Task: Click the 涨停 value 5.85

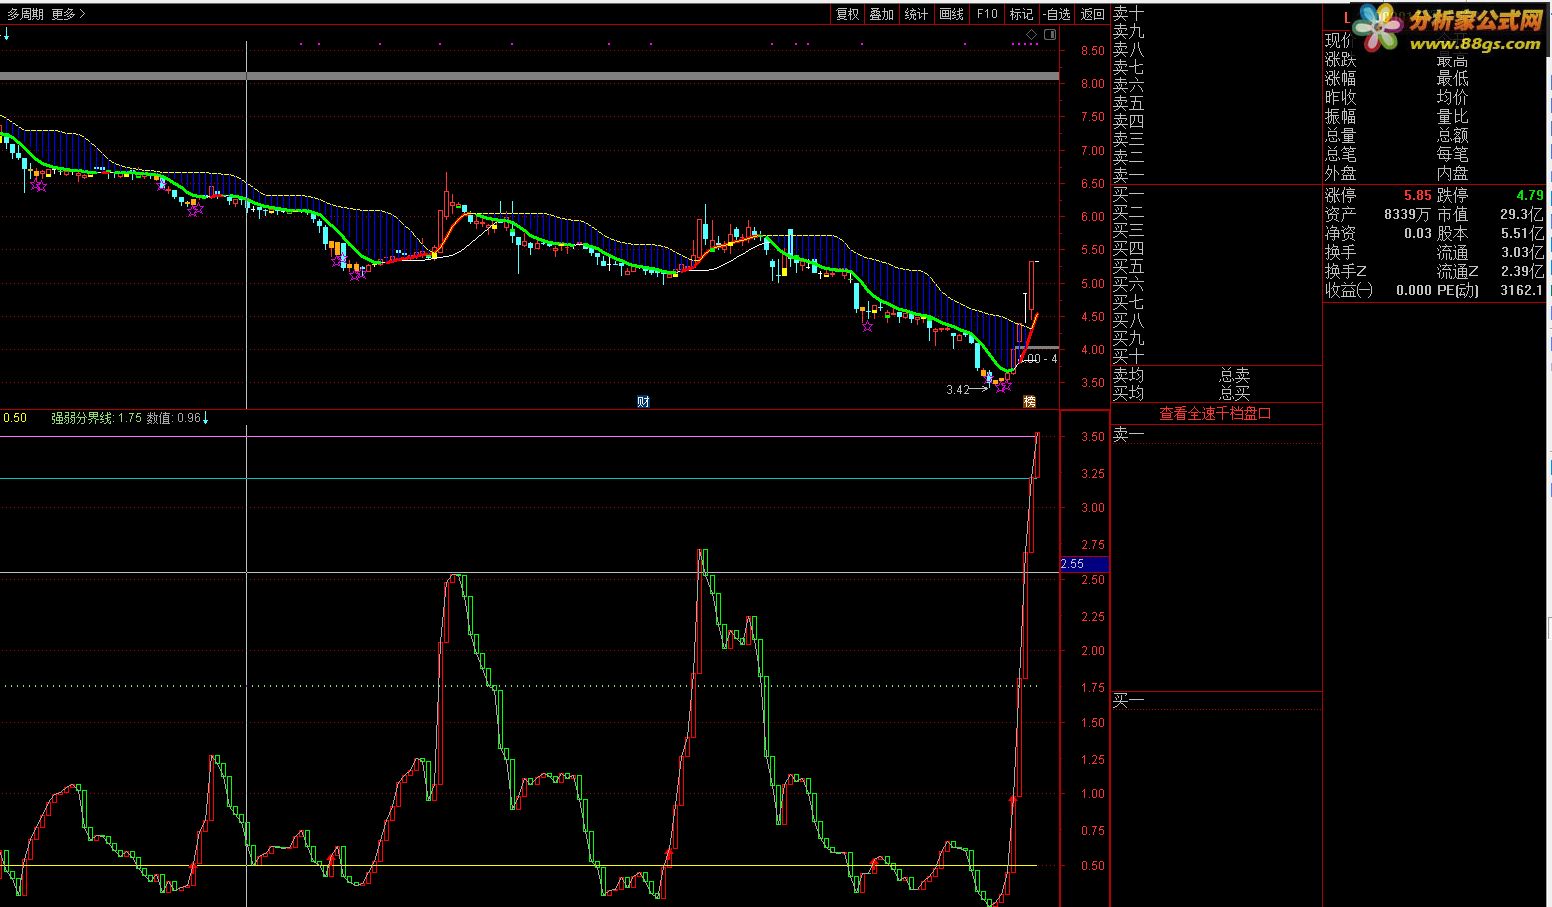Action: pos(1417,196)
